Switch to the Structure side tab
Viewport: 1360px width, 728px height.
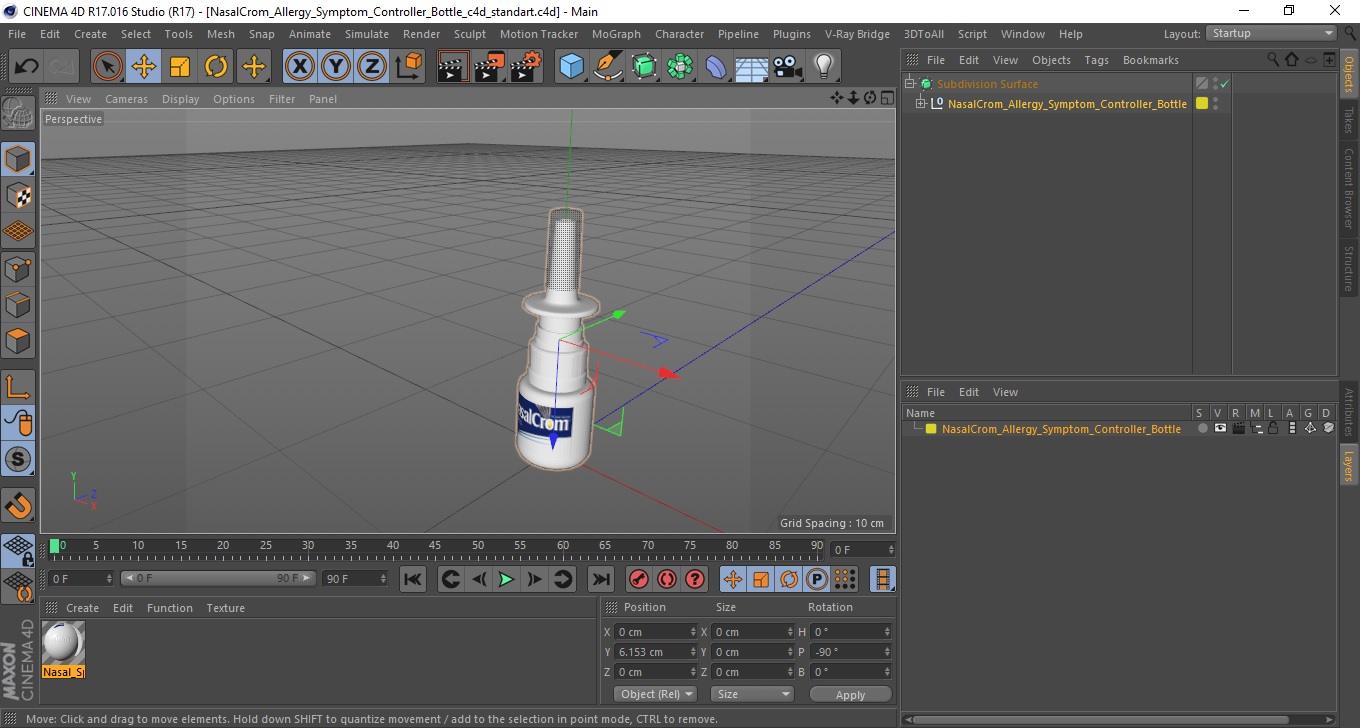[x=1349, y=267]
